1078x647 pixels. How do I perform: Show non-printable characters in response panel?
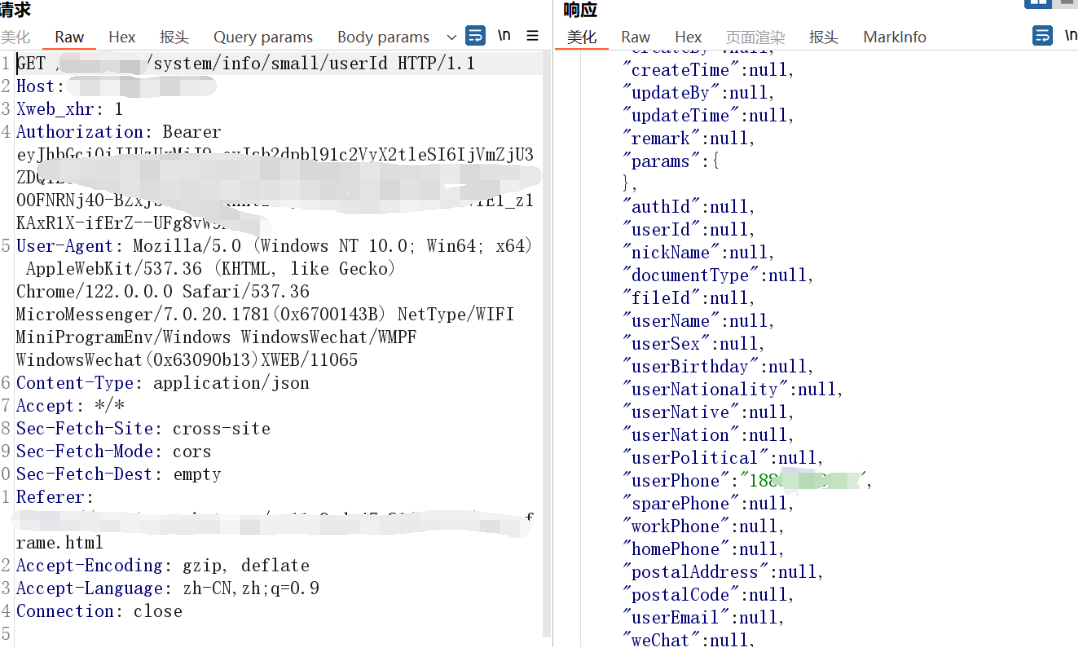(1070, 36)
